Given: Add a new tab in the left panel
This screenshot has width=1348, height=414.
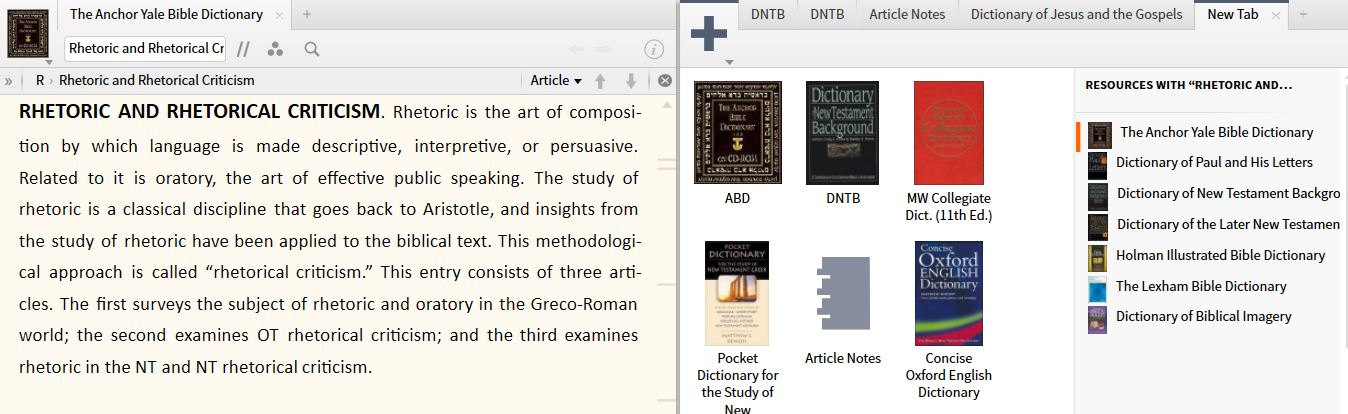Looking at the screenshot, I should tap(307, 14).
